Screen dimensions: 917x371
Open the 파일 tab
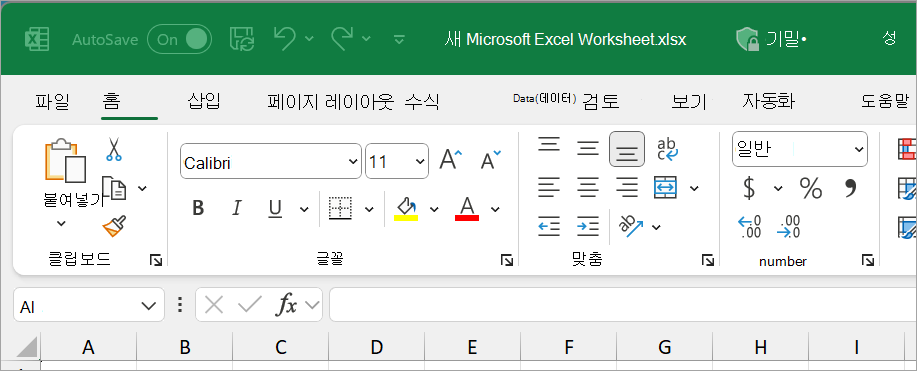52,101
